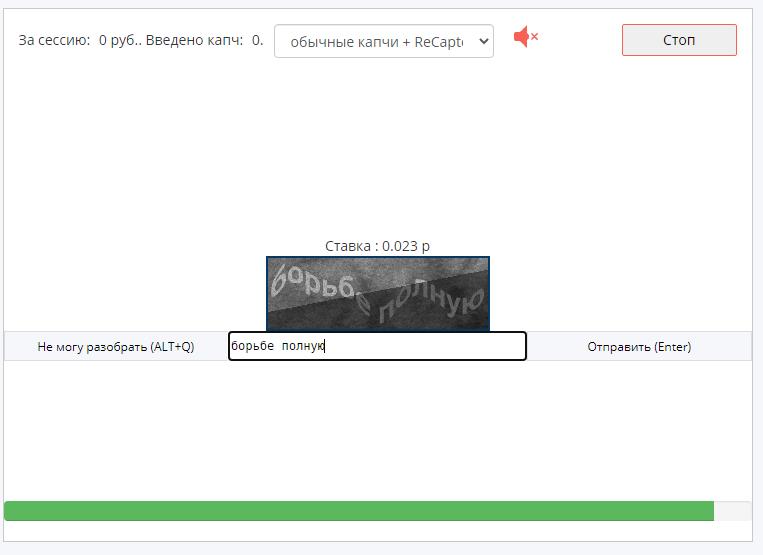This screenshot has width=763, height=555.
Task: Toggle the muted sound speaker icon
Action: [526, 37]
